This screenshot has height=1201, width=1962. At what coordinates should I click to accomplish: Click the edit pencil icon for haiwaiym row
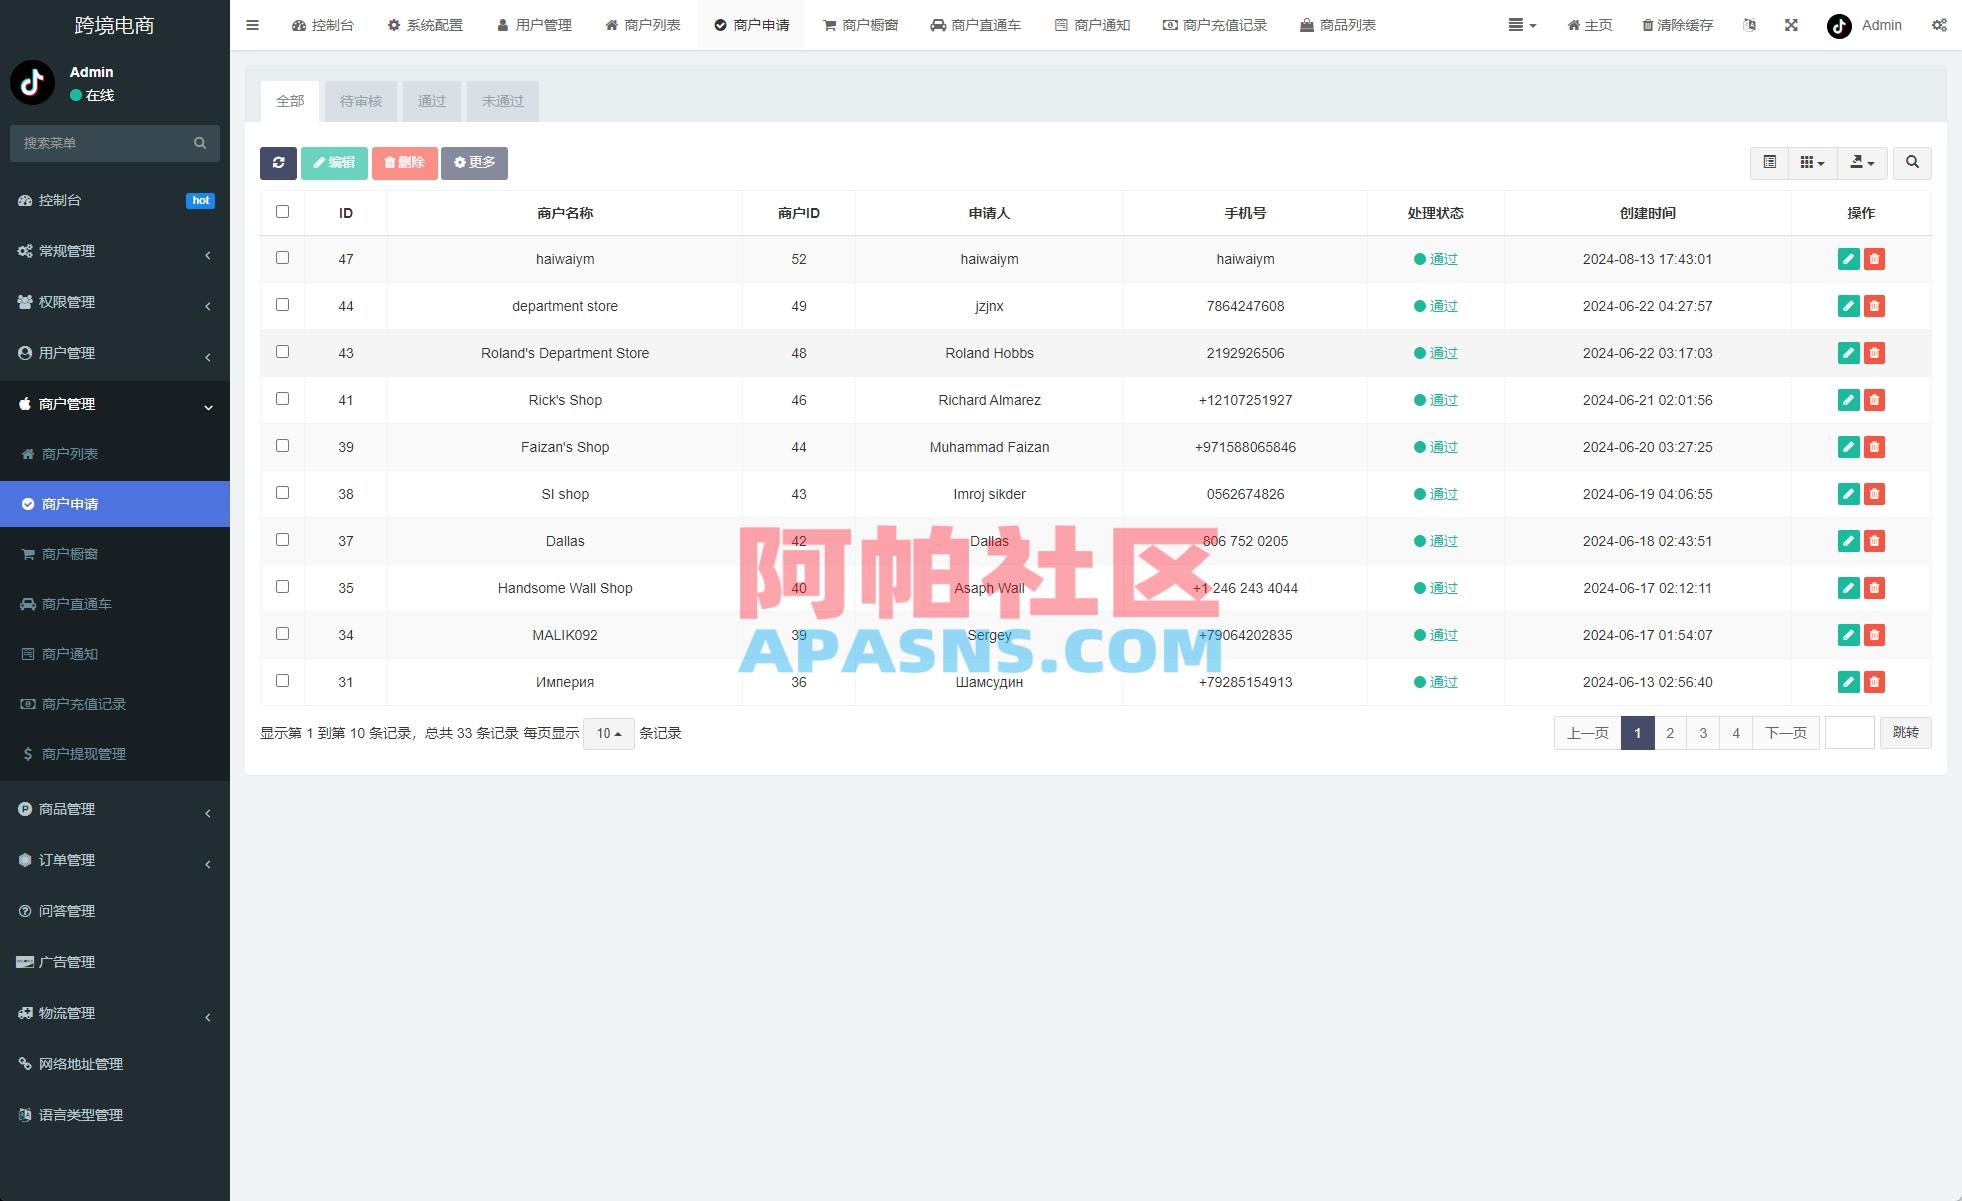tap(1847, 258)
